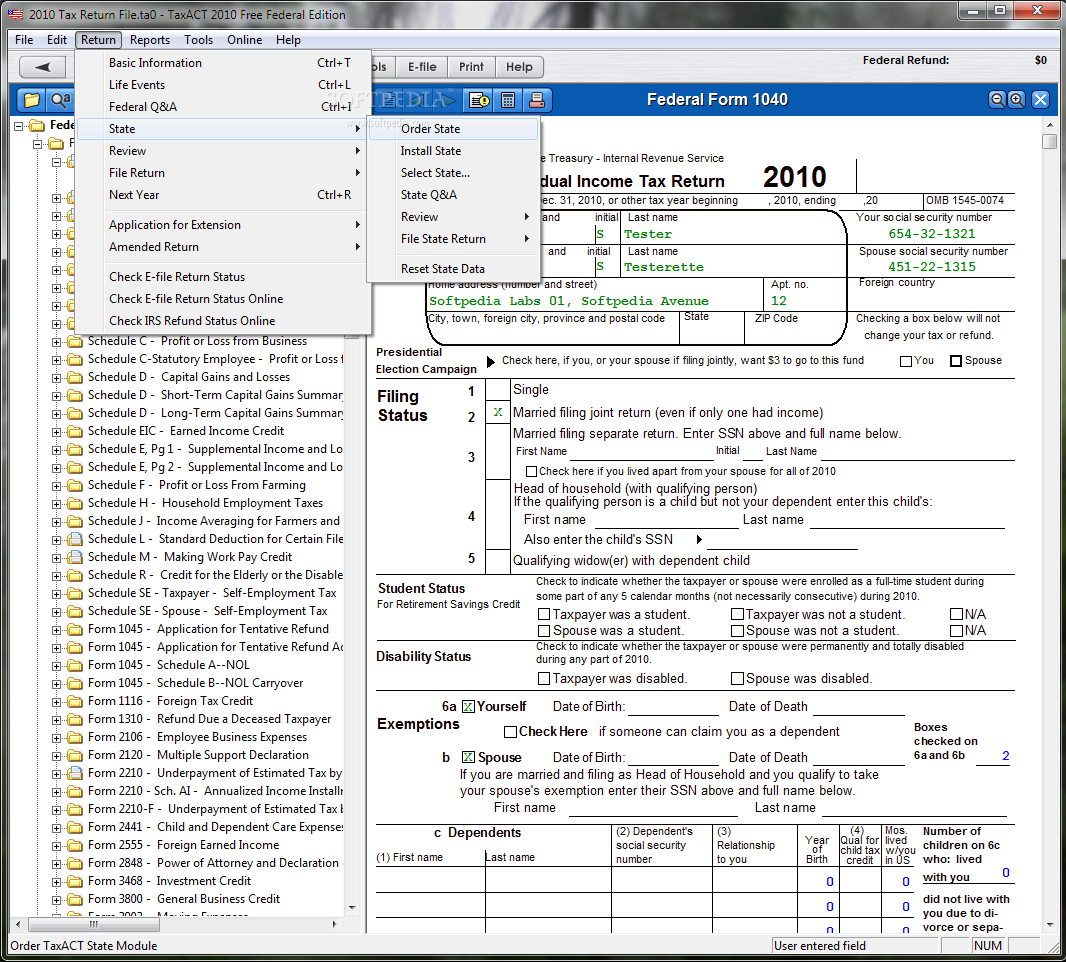Expand the Schedule C Profit or Loss node
The height and width of the screenshot is (962, 1066).
(x=56, y=342)
